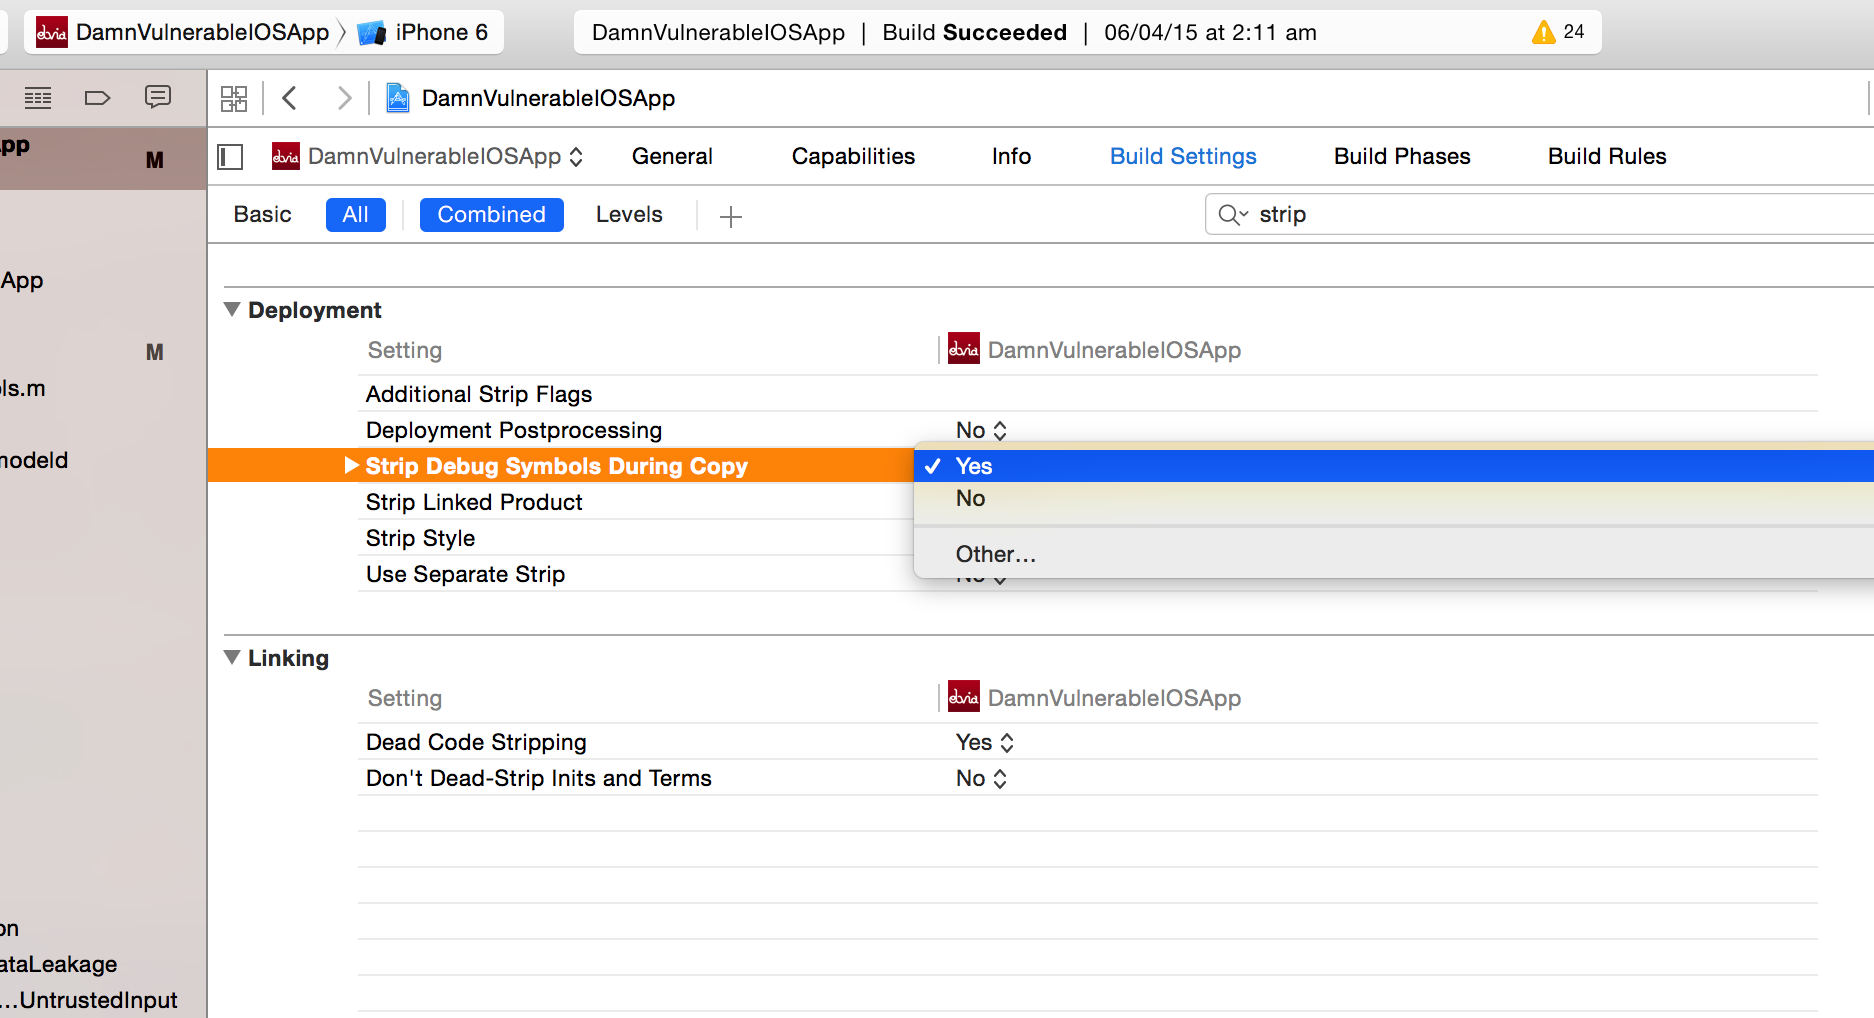
Task: Click the target icon in the Deployment column header
Action: (964, 349)
